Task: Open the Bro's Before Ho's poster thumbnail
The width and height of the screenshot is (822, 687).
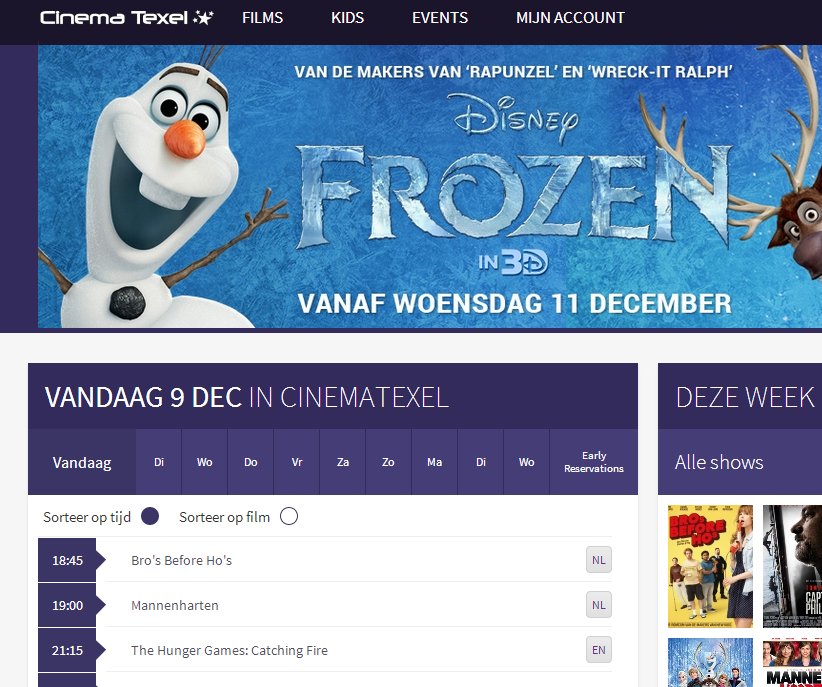Action: click(x=710, y=566)
